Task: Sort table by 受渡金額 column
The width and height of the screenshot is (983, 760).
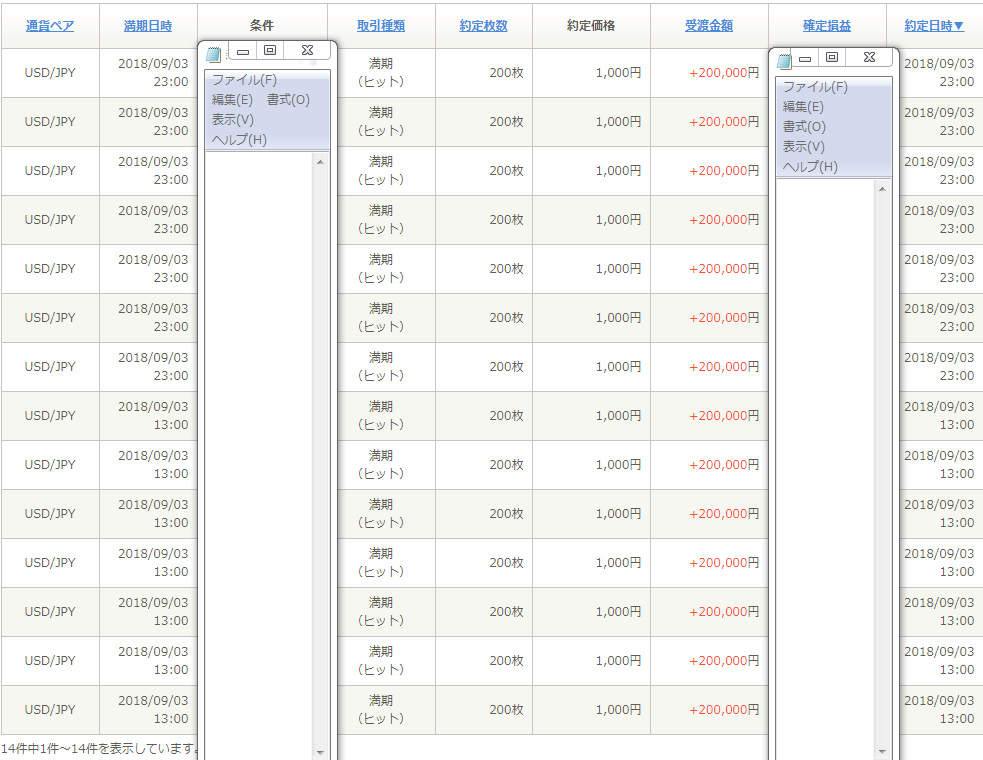Action: pyautogui.click(x=709, y=26)
